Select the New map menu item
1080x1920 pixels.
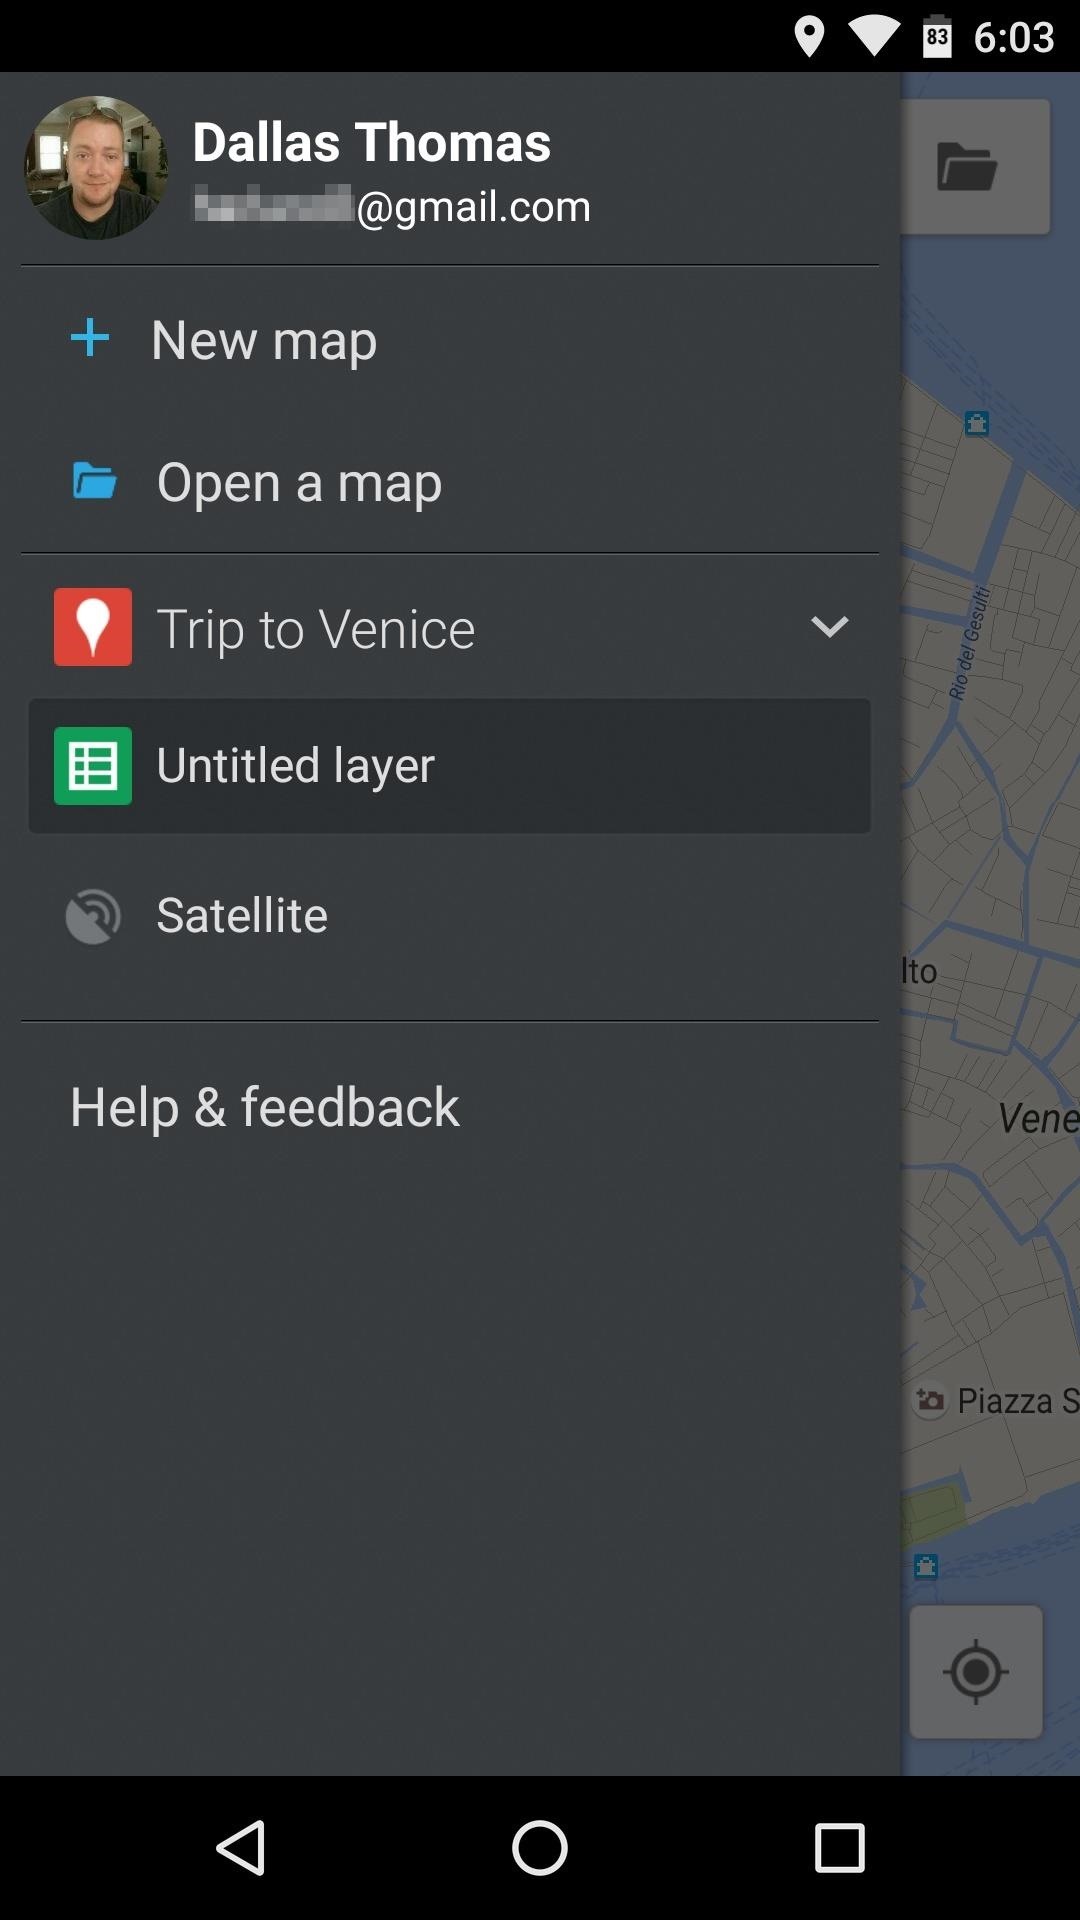point(450,339)
